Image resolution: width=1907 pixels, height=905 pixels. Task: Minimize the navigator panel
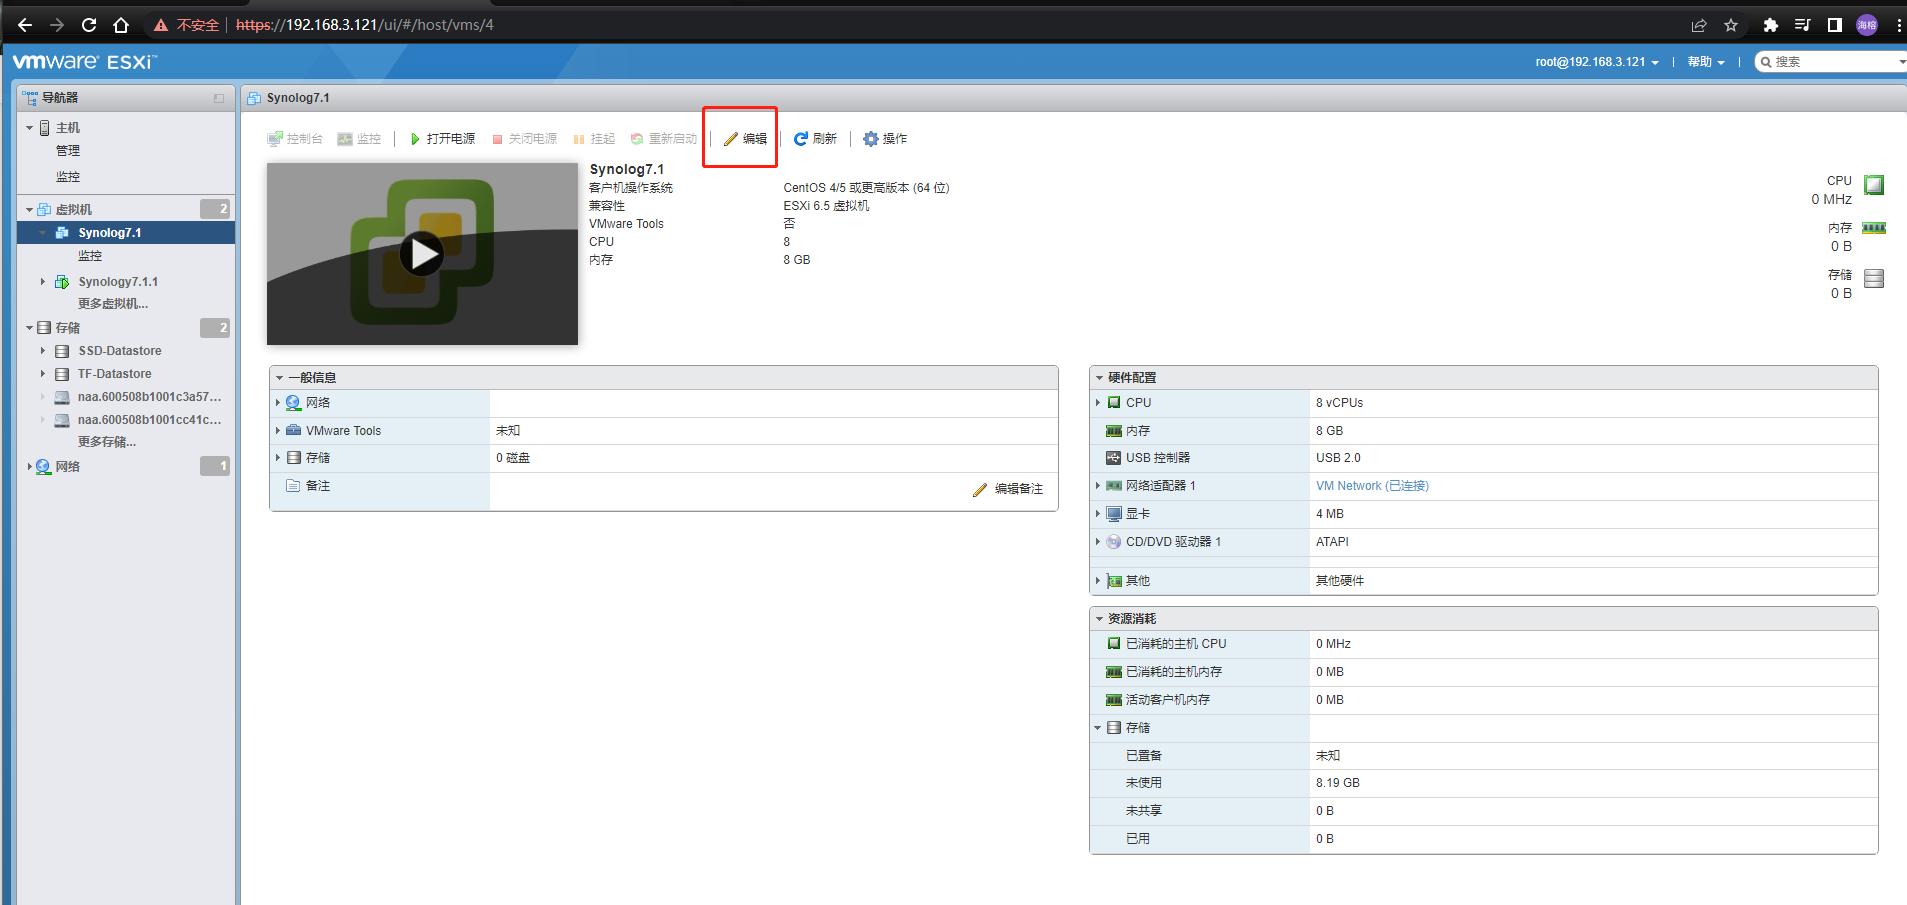tap(219, 98)
